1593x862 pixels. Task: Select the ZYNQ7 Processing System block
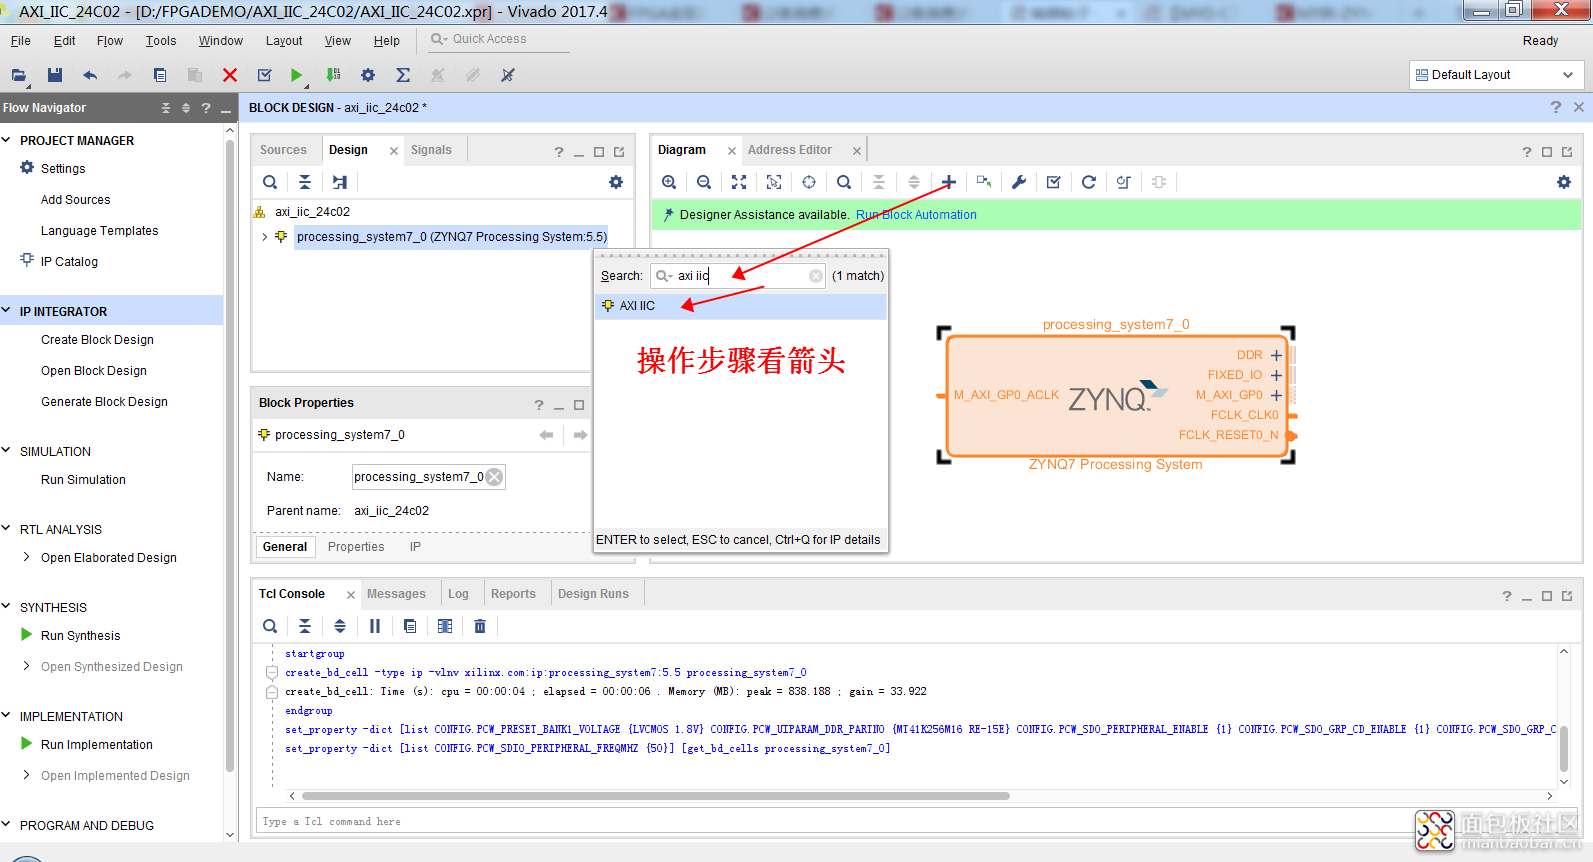click(x=1116, y=397)
